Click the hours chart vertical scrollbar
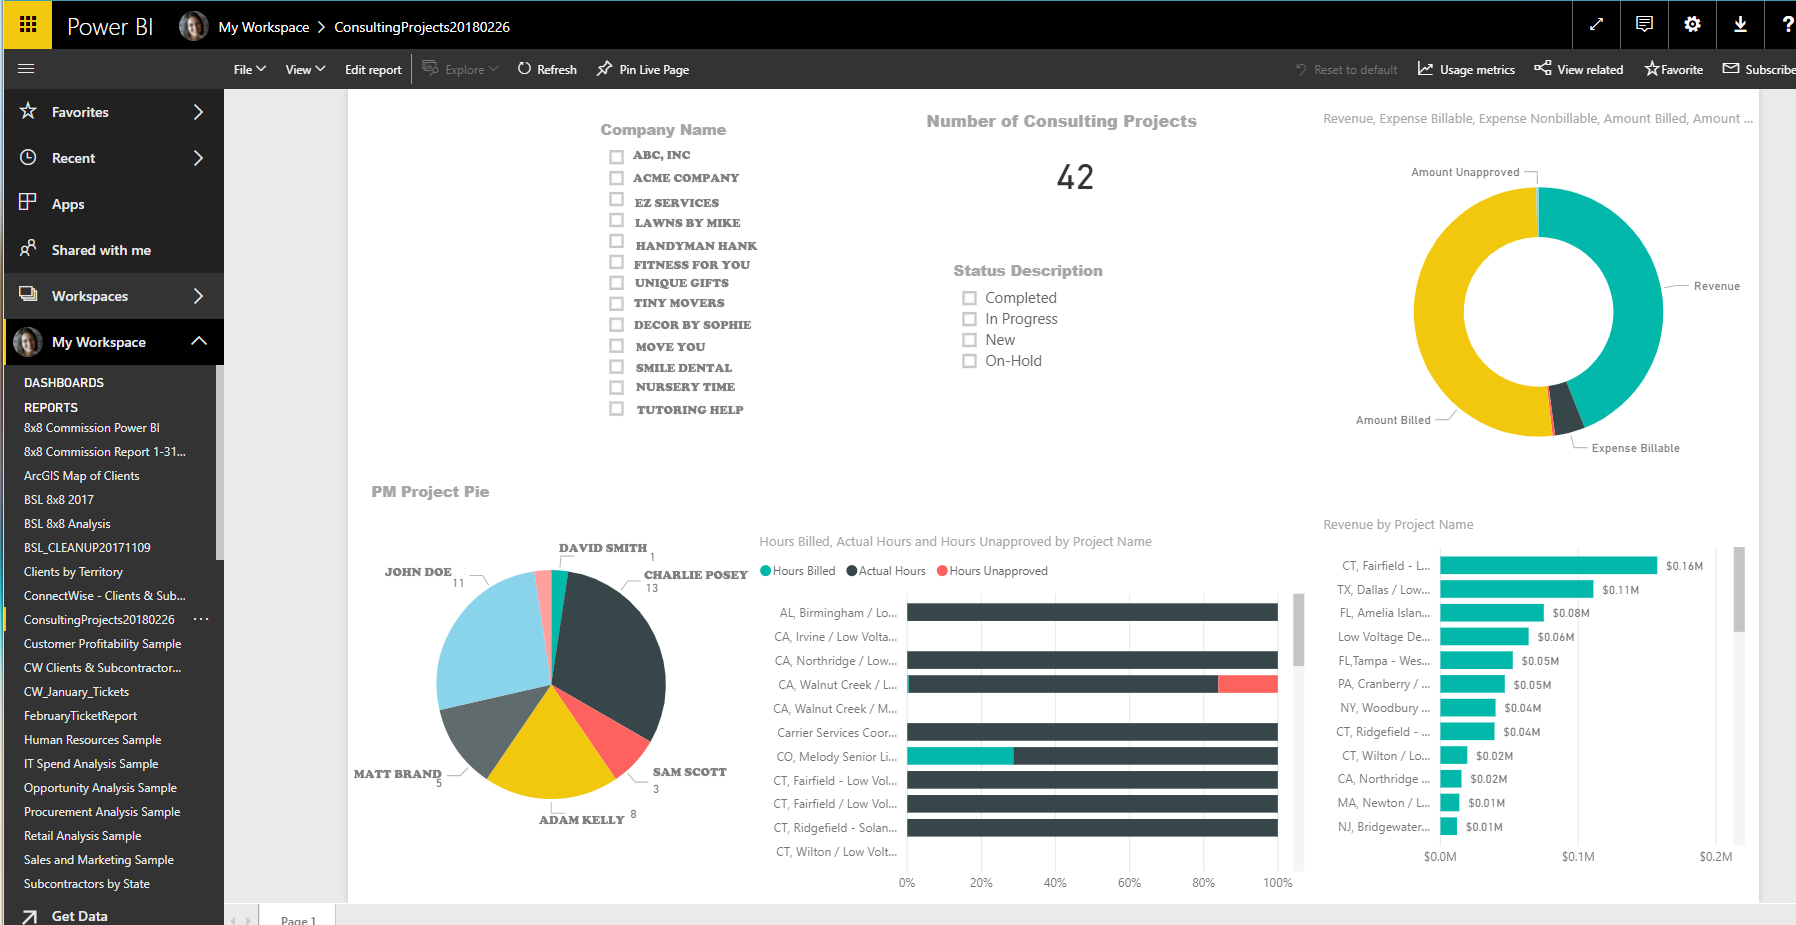The image size is (1796, 925). [x=1298, y=630]
